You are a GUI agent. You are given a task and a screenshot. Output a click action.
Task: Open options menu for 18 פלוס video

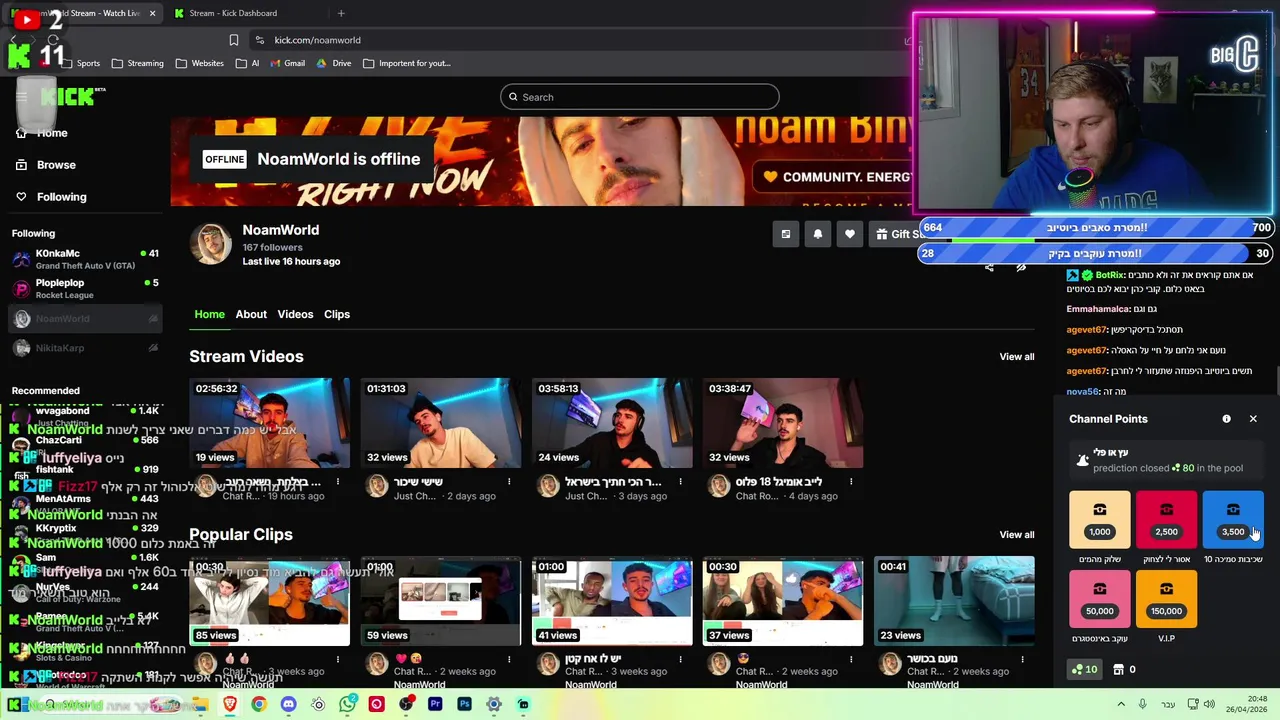pos(851,482)
